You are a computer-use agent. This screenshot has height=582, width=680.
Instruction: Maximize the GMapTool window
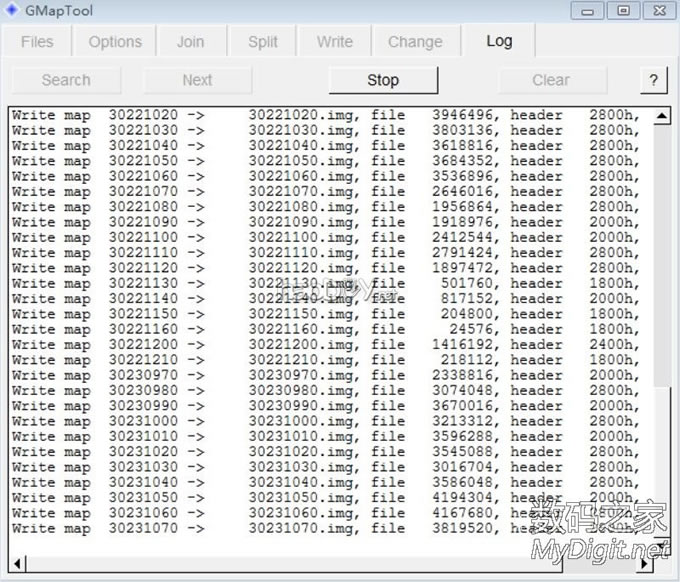622,10
